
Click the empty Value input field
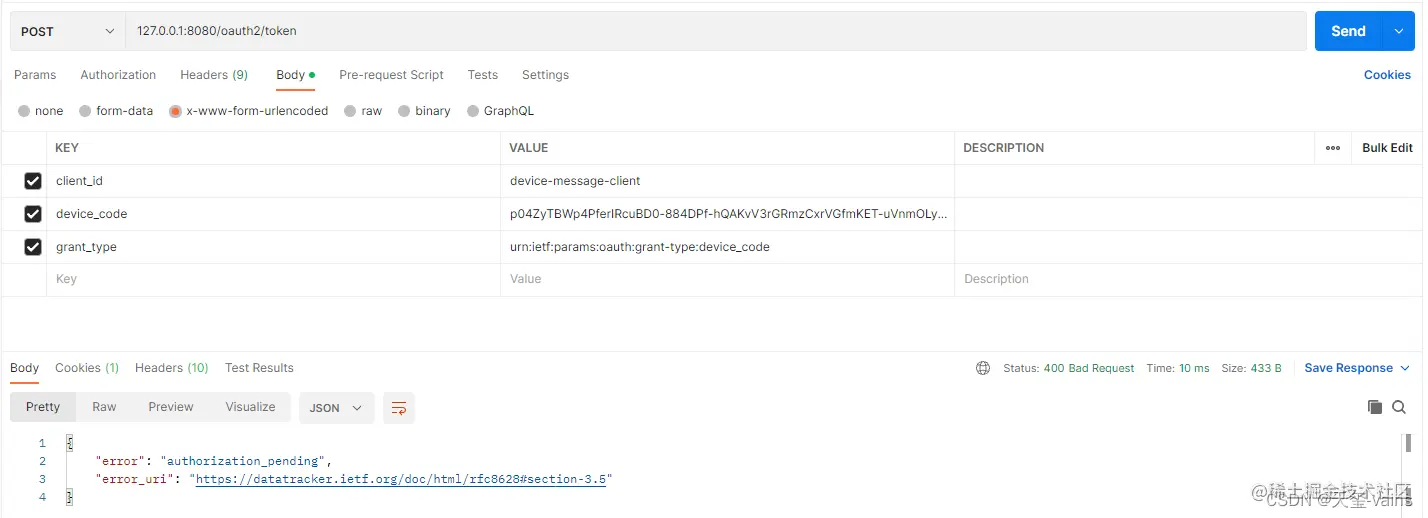tap(727, 280)
